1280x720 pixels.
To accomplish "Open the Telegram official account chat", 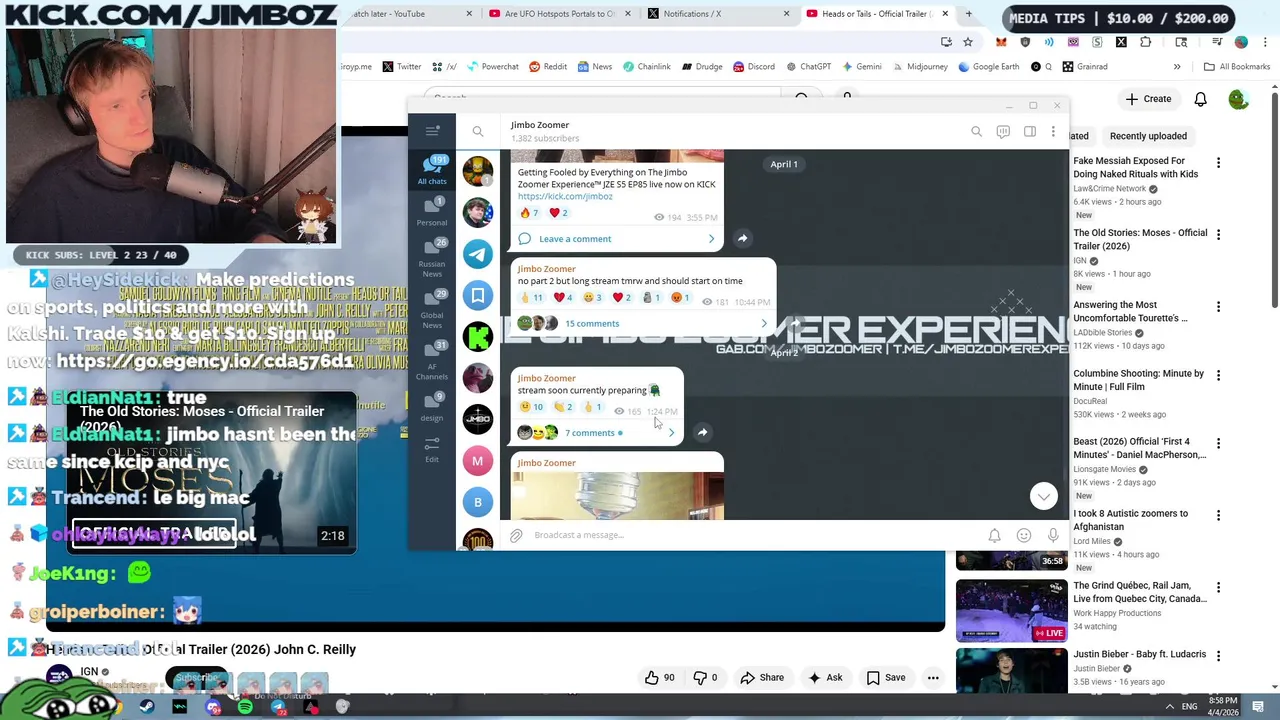I will (x=478, y=254).
